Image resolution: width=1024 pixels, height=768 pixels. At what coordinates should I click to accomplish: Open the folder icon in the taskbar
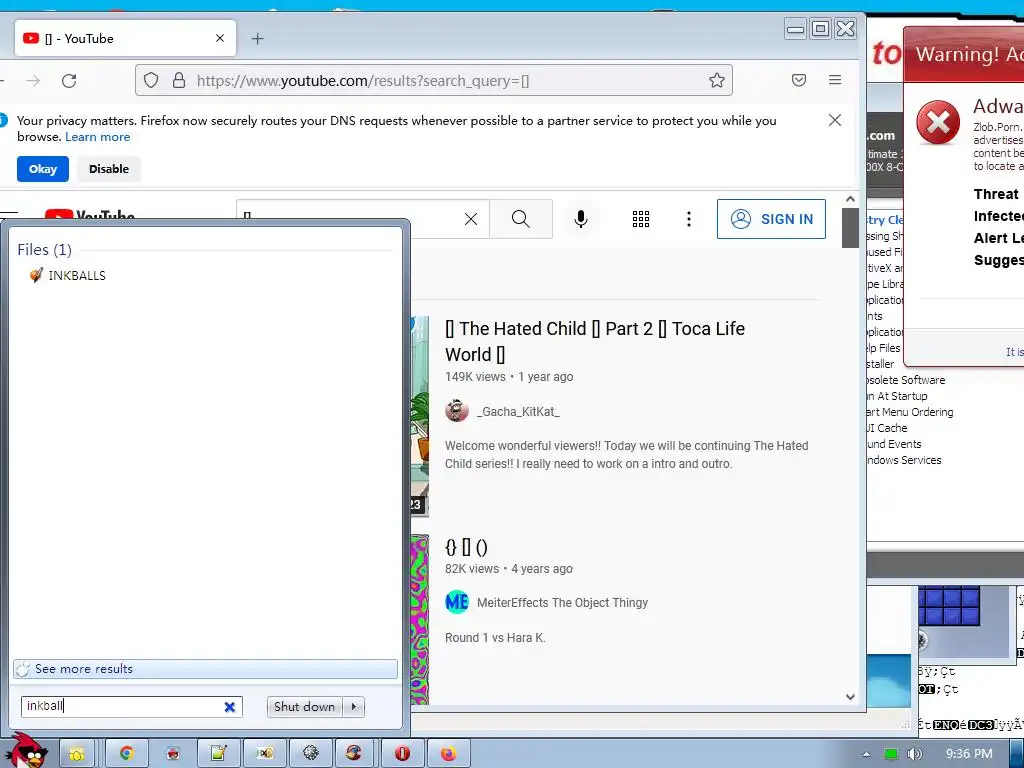pyautogui.click(x=76, y=754)
